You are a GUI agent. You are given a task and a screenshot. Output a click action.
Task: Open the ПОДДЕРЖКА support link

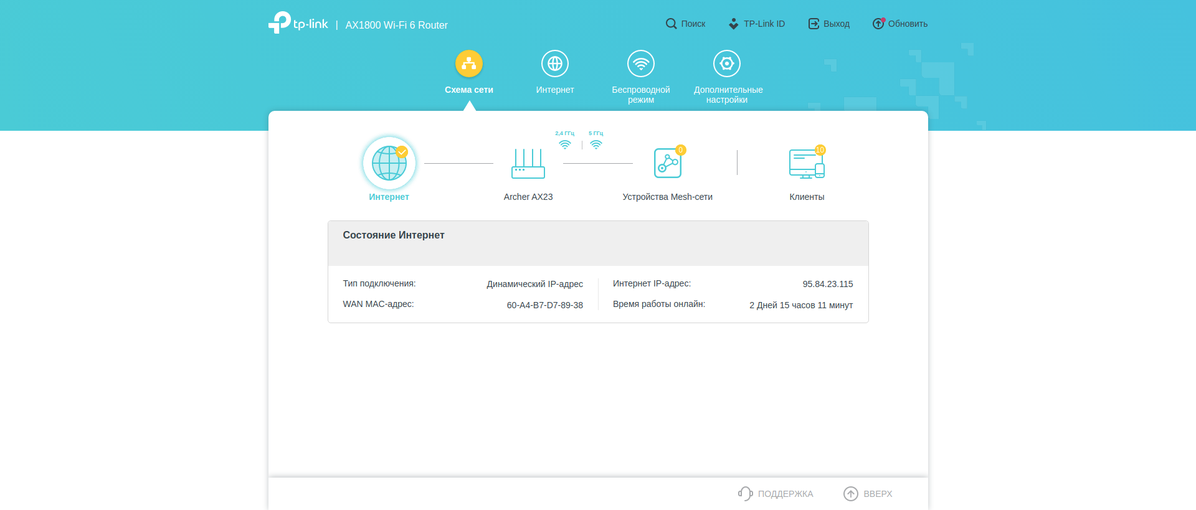click(x=776, y=494)
